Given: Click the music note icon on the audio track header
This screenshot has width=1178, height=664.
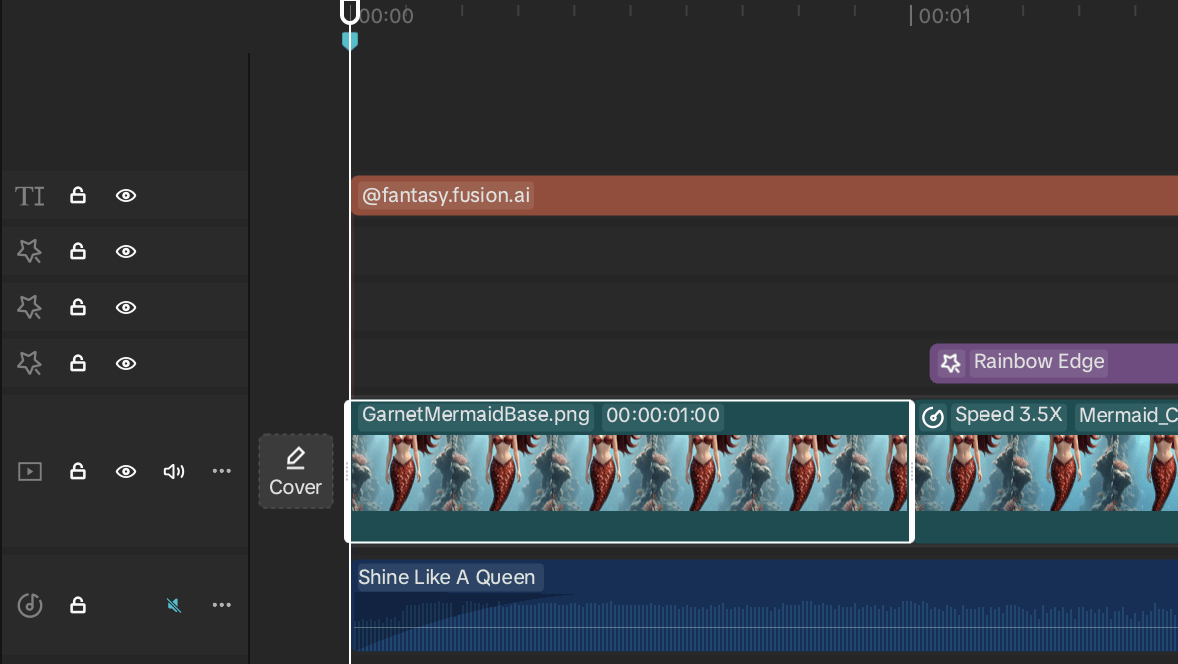Looking at the screenshot, I should pyautogui.click(x=29, y=605).
